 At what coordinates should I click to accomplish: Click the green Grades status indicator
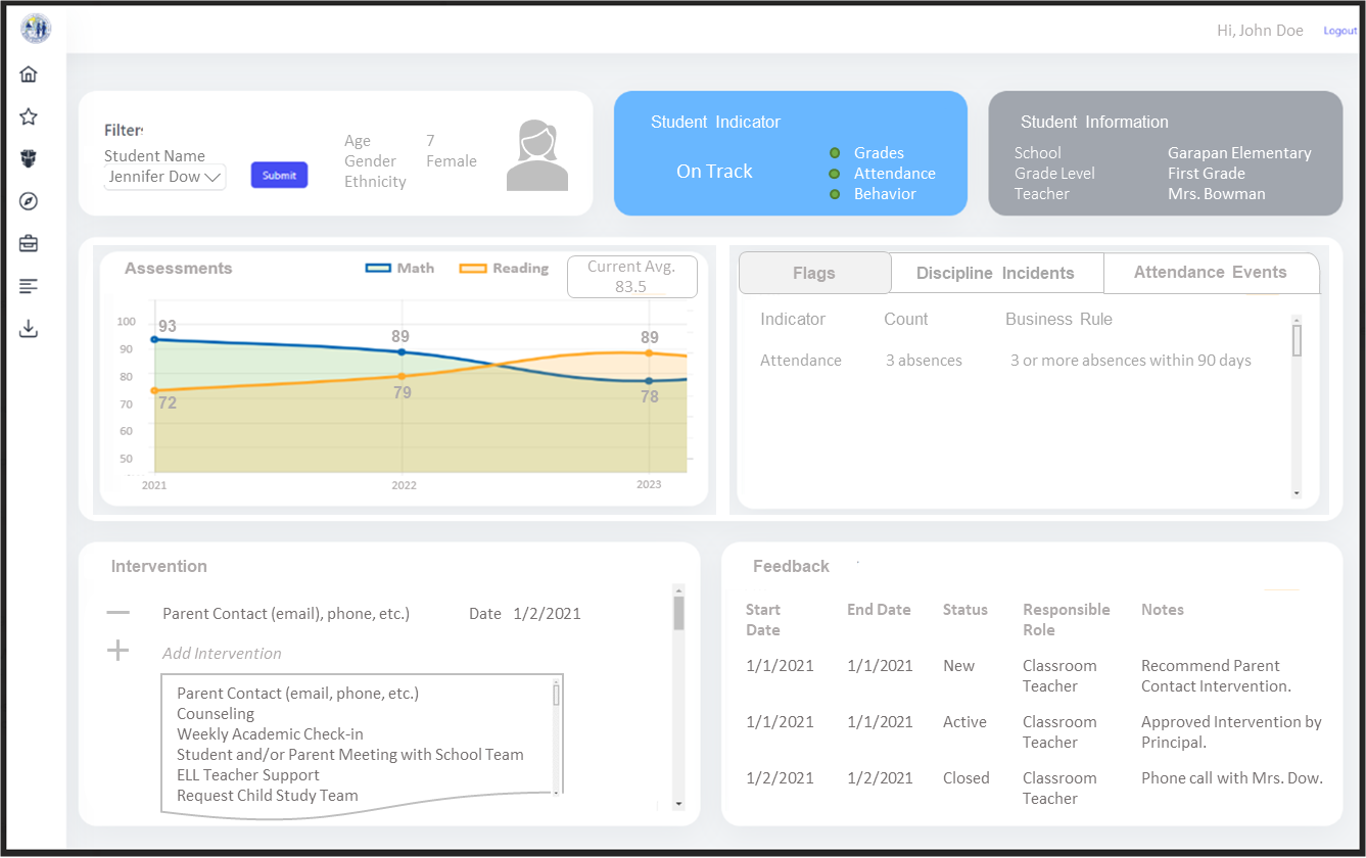(835, 153)
